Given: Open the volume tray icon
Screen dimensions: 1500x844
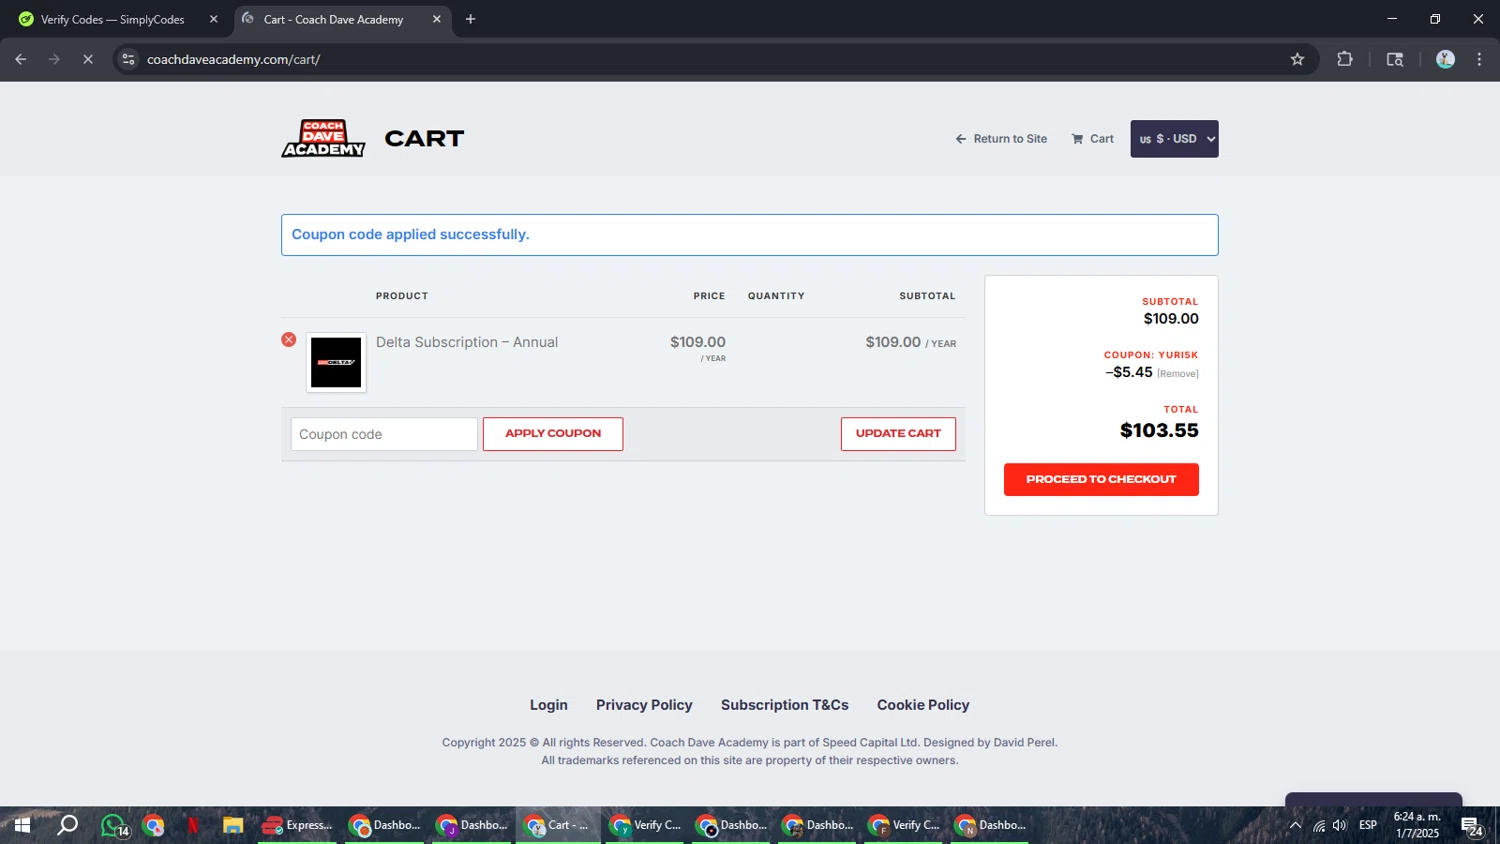Looking at the screenshot, I should pos(1340,826).
